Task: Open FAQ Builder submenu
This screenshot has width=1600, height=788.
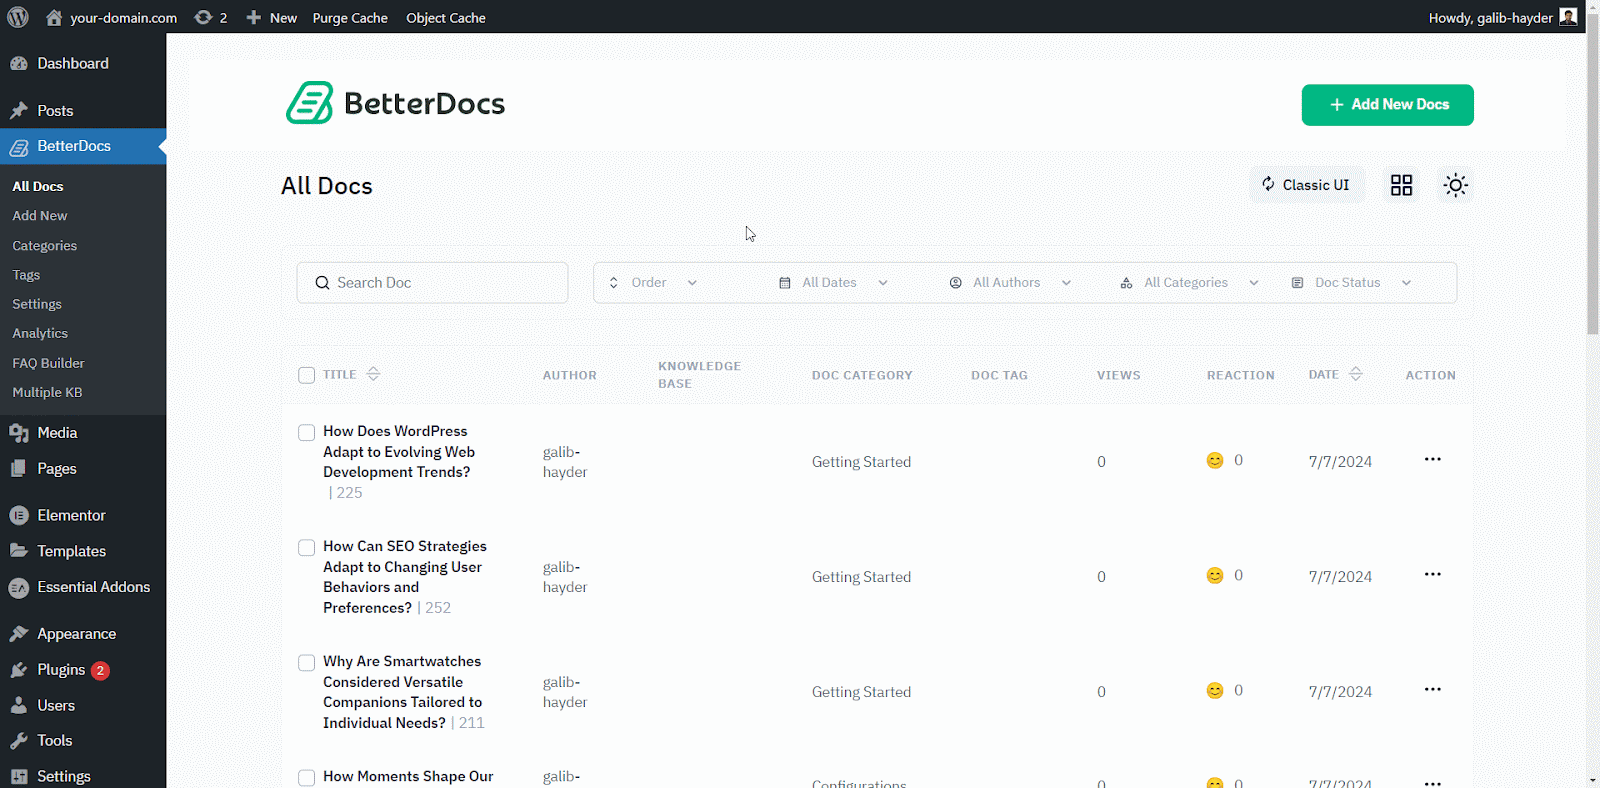Action: [48, 363]
